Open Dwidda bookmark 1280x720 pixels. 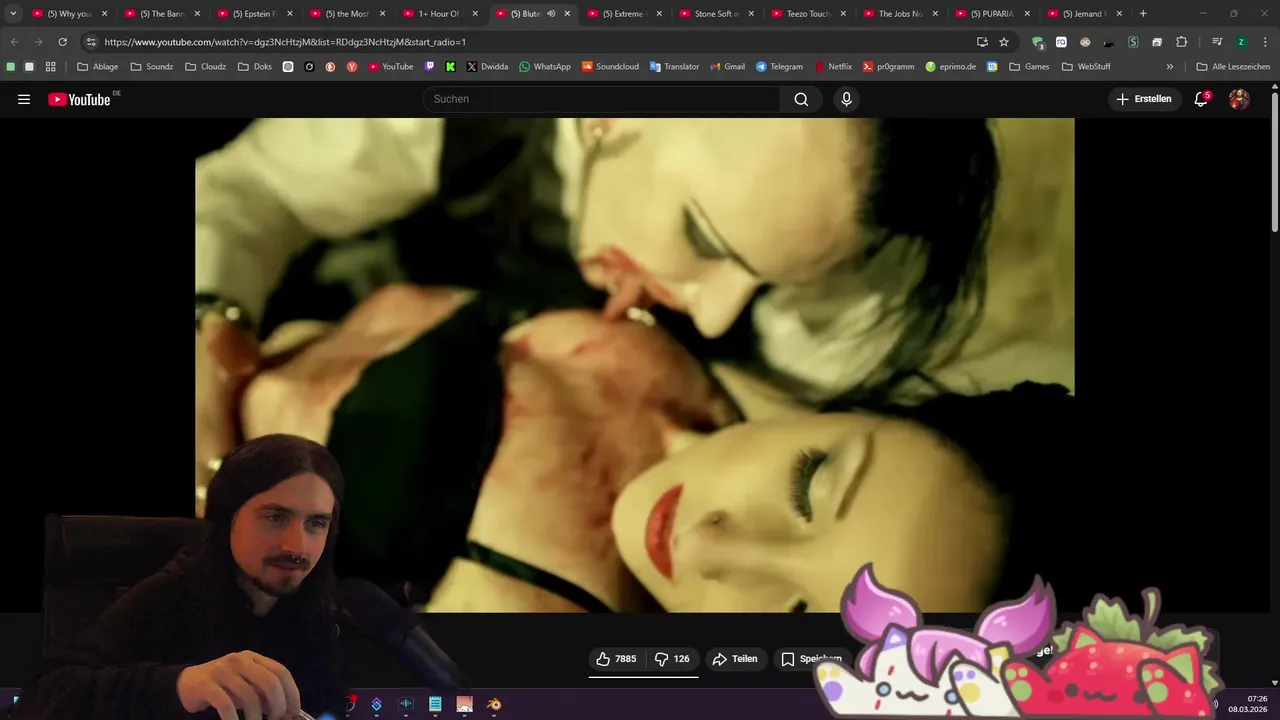[487, 67]
